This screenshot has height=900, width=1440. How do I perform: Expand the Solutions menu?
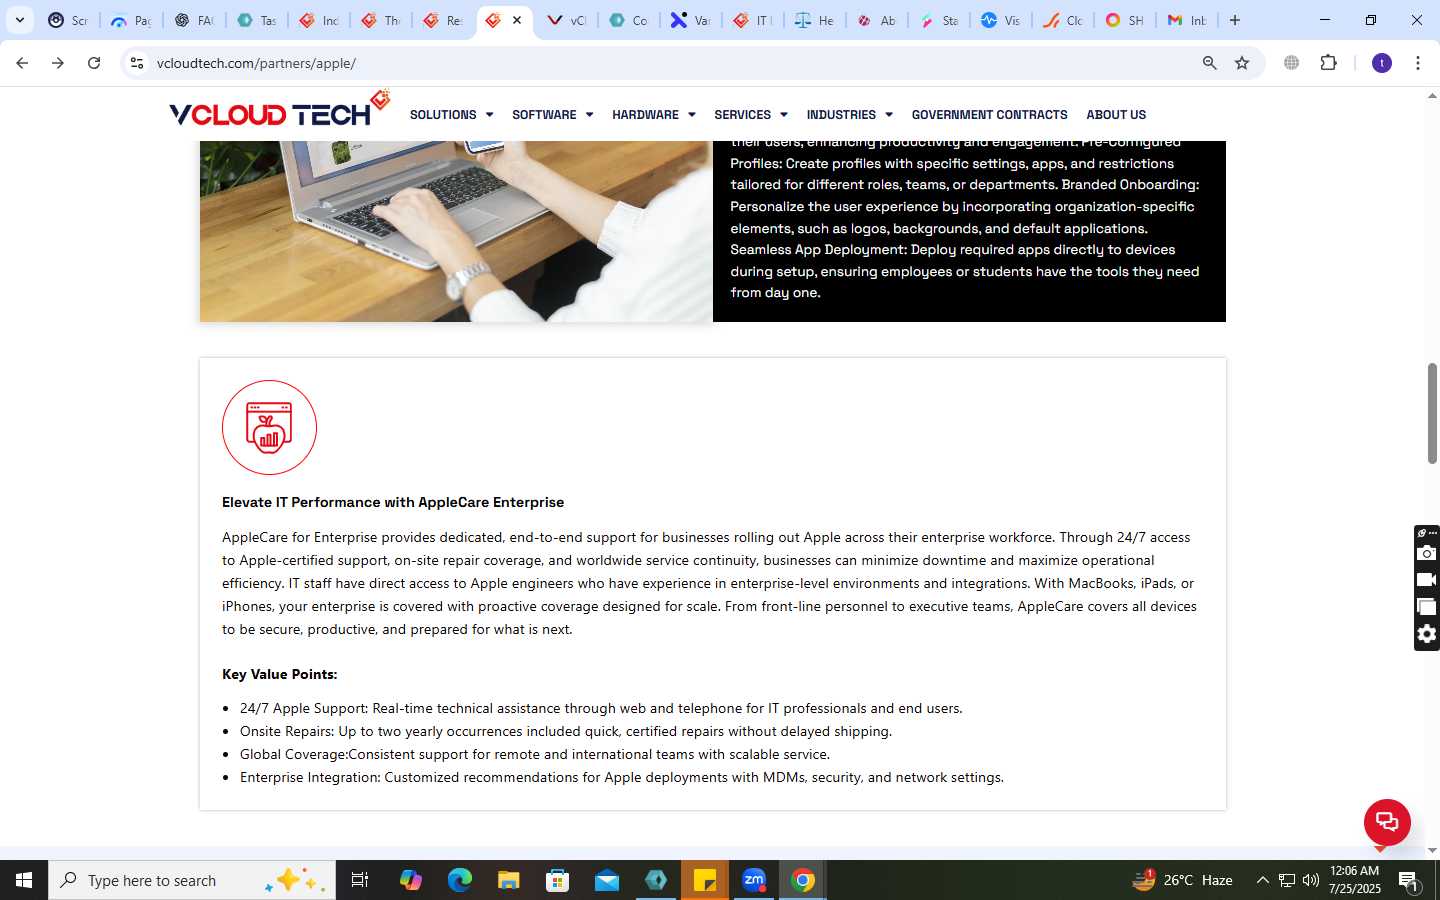click(x=451, y=115)
